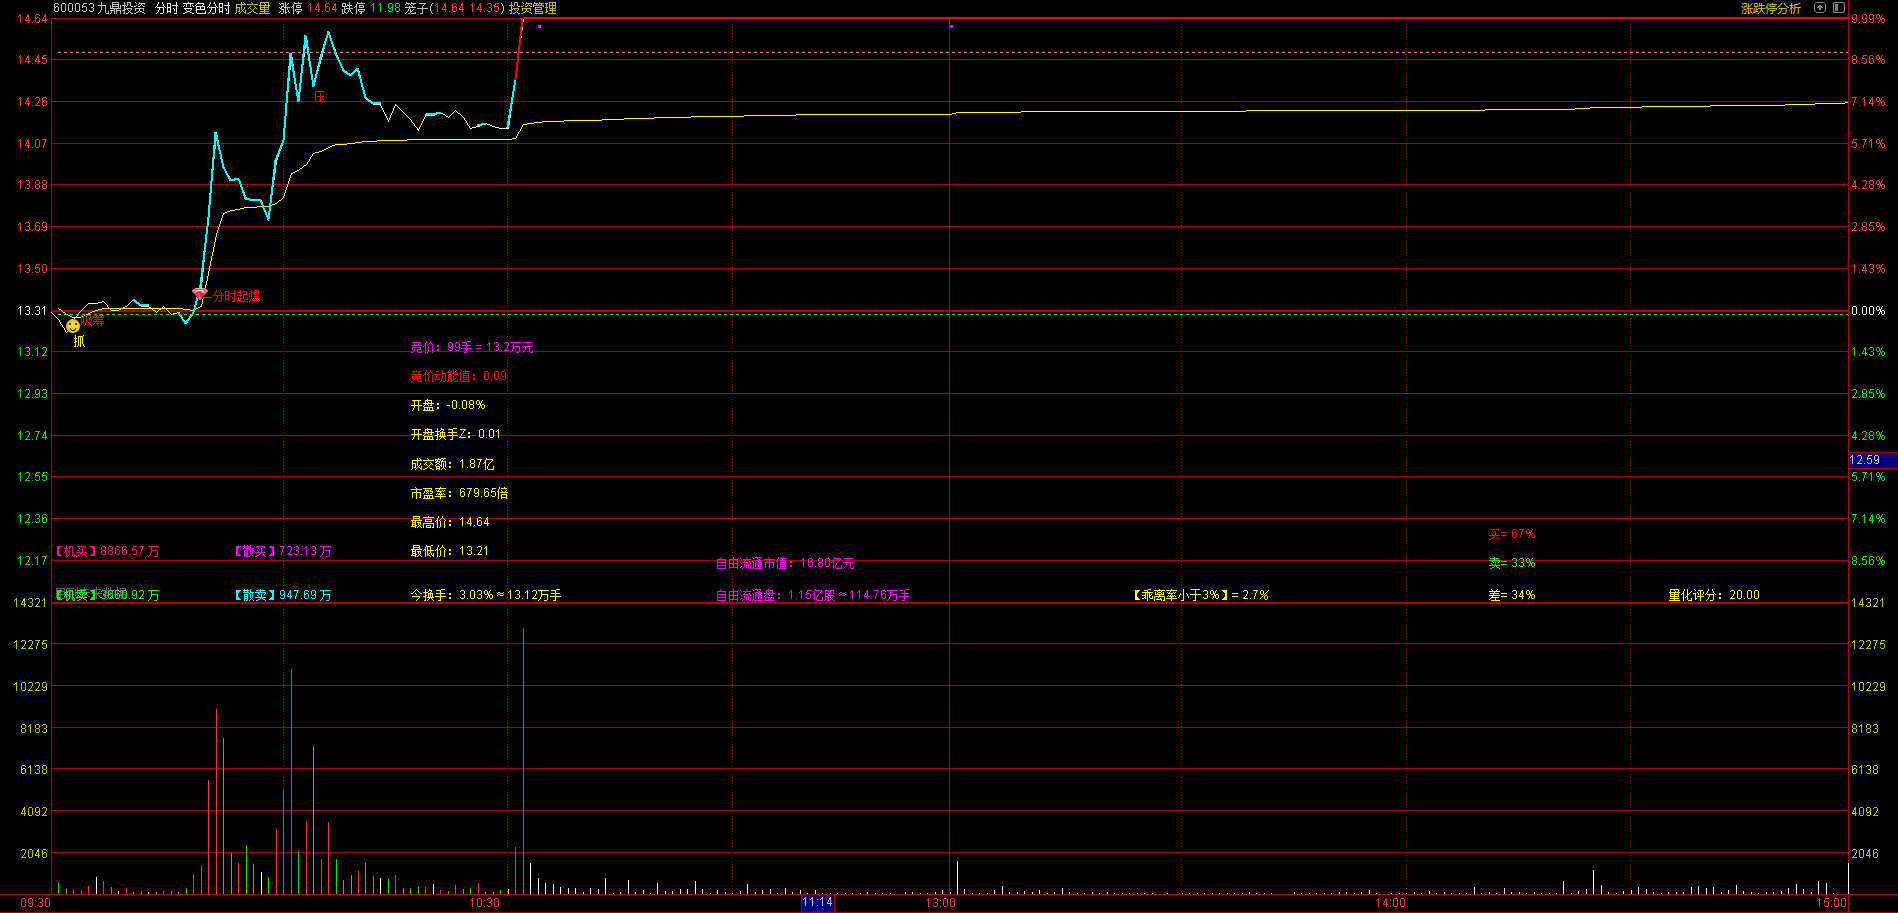
Task: Click the 买= 67% ratio text
Action: tap(1512, 534)
